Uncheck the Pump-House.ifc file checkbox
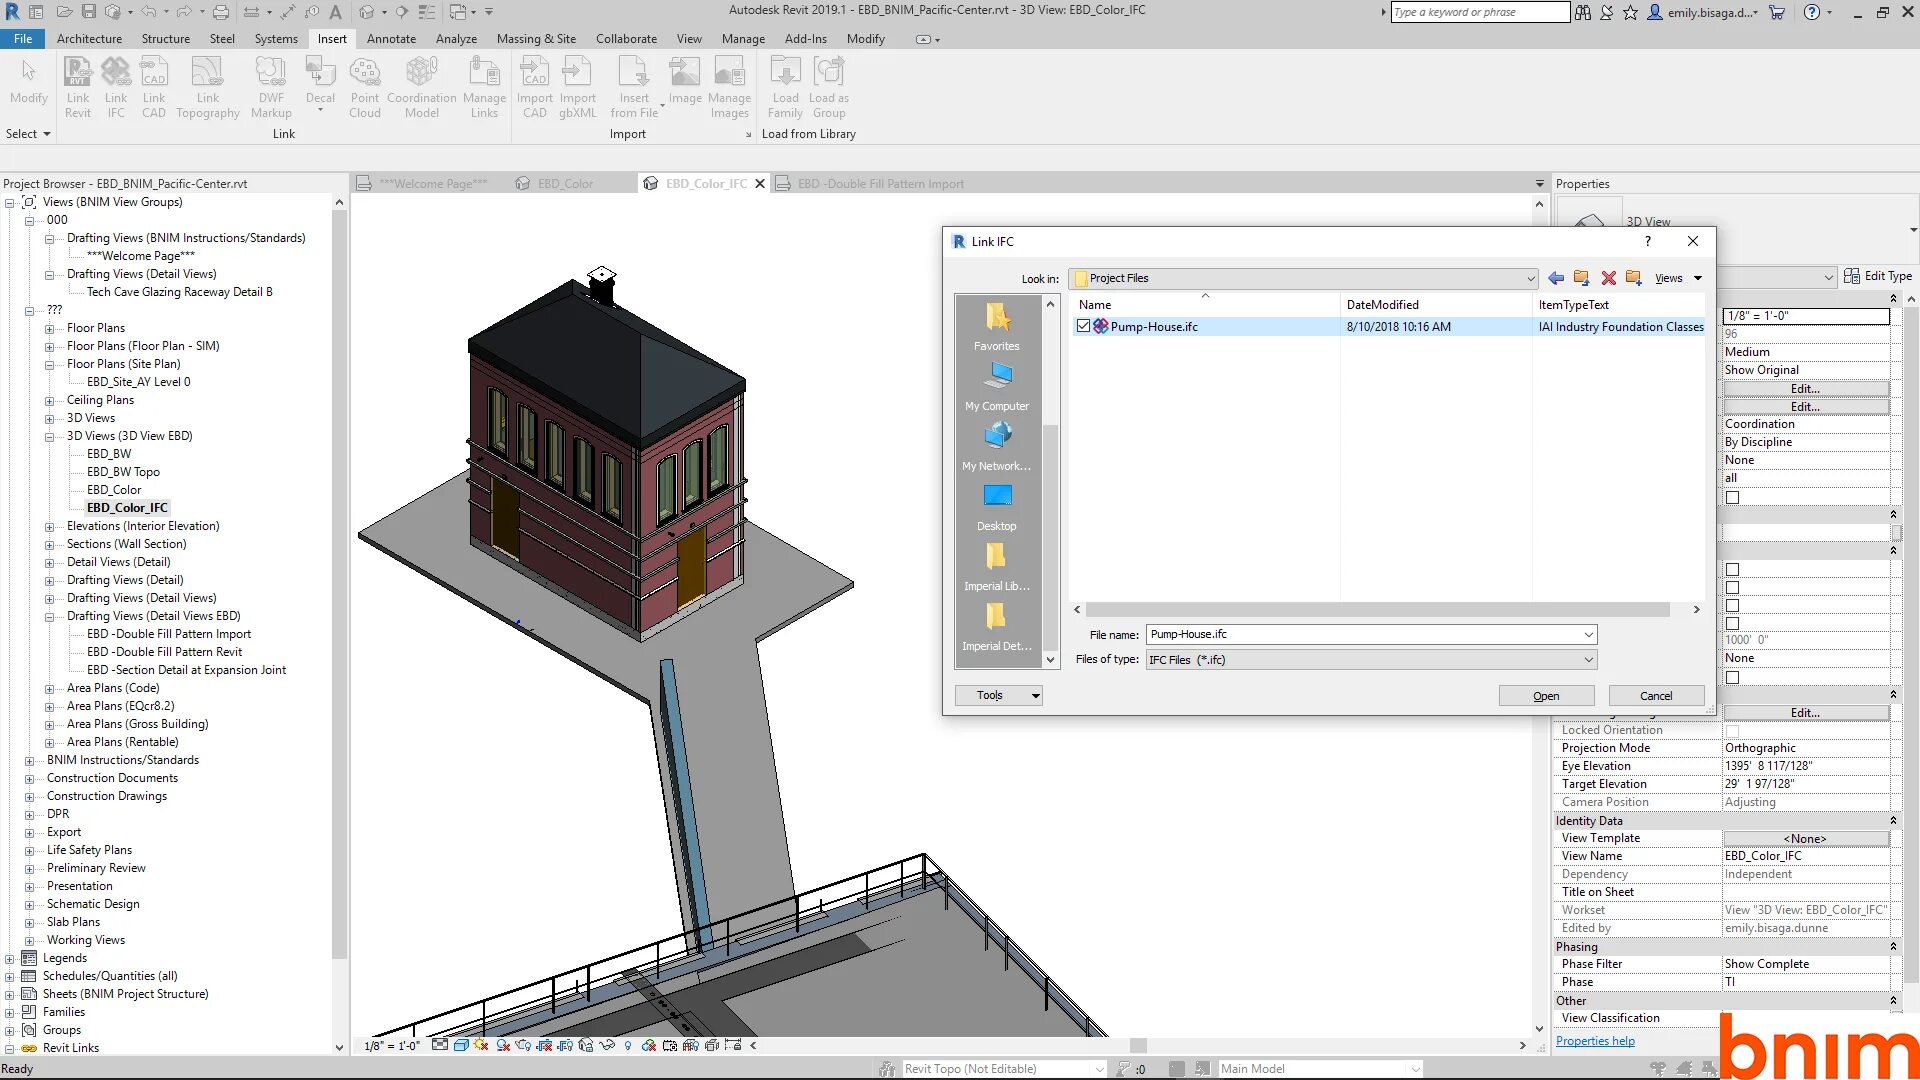The image size is (1920, 1080). [1083, 327]
